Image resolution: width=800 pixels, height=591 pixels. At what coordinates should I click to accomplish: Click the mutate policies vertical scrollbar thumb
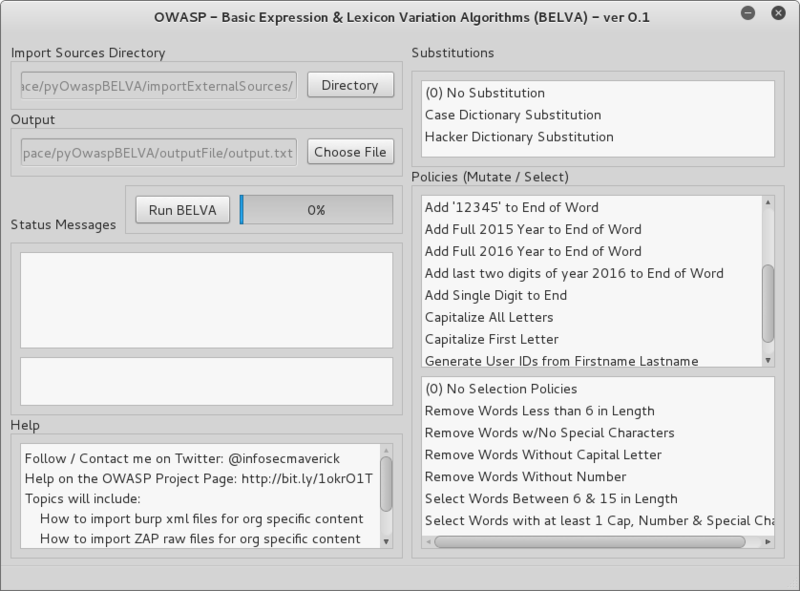click(767, 303)
